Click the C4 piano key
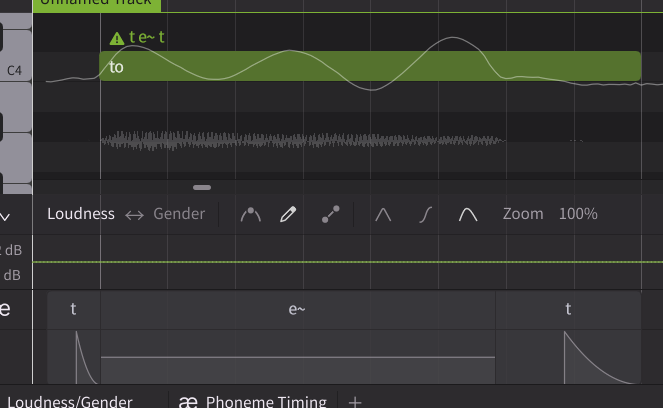 click(x=16, y=55)
